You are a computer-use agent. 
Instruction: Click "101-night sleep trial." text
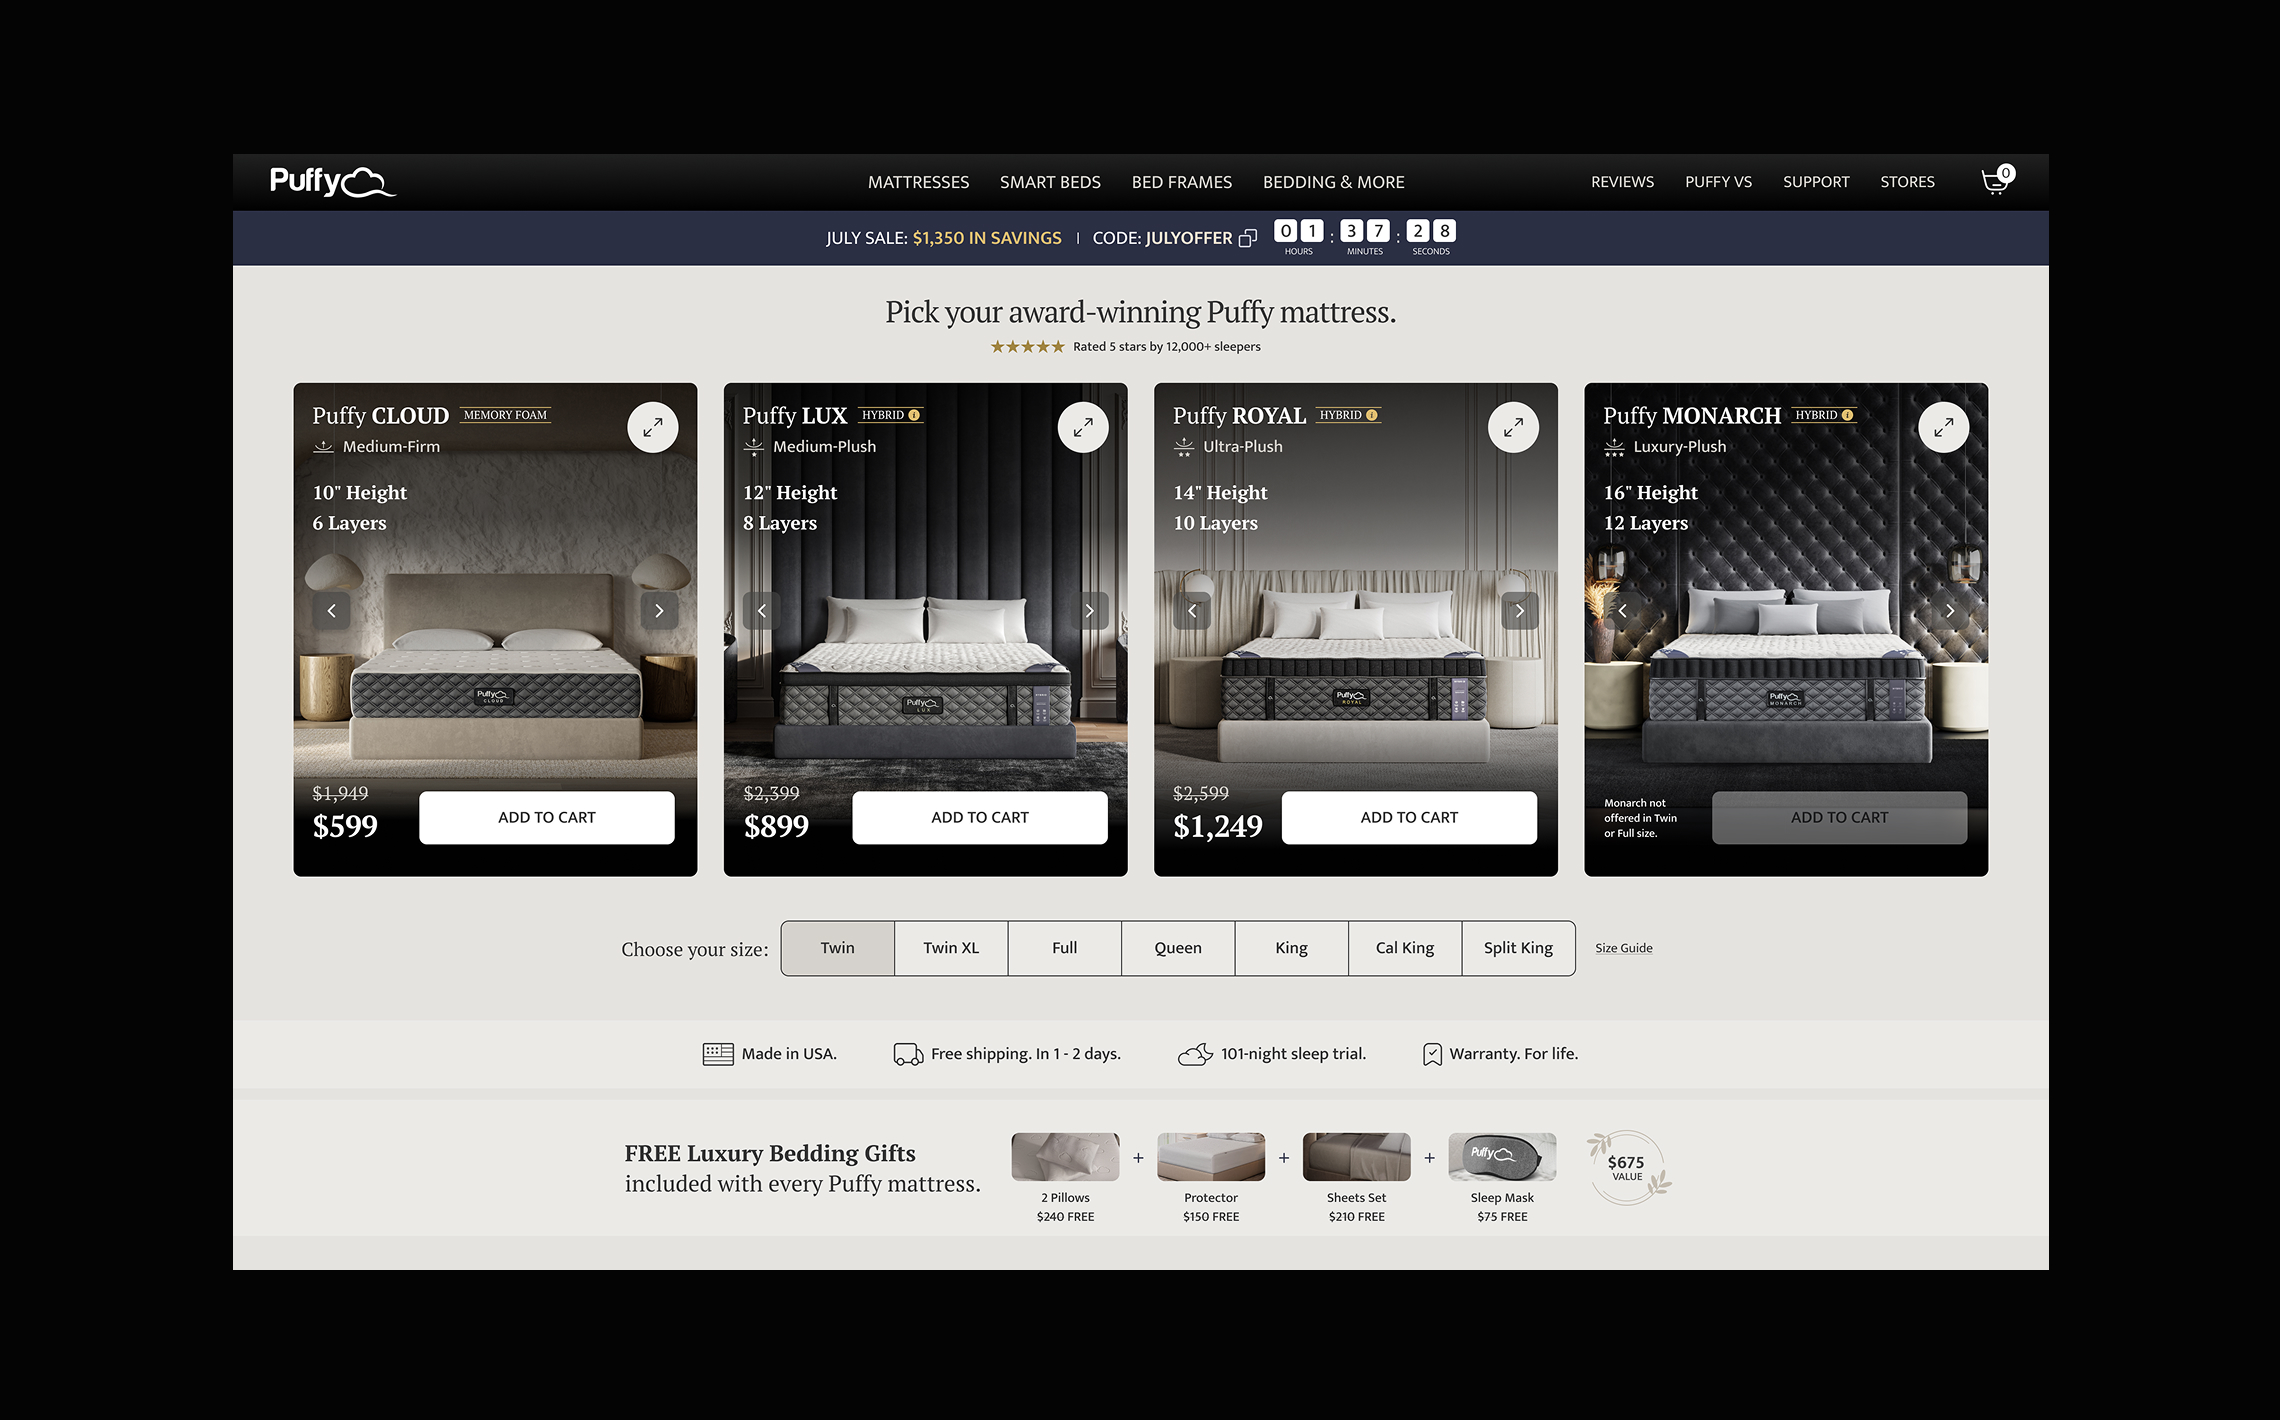[x=1293, y=1054]
